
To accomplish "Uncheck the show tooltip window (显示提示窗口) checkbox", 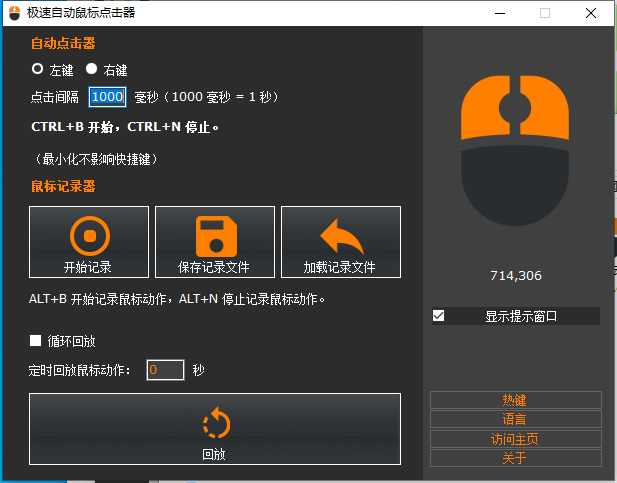I will (438, 316).
